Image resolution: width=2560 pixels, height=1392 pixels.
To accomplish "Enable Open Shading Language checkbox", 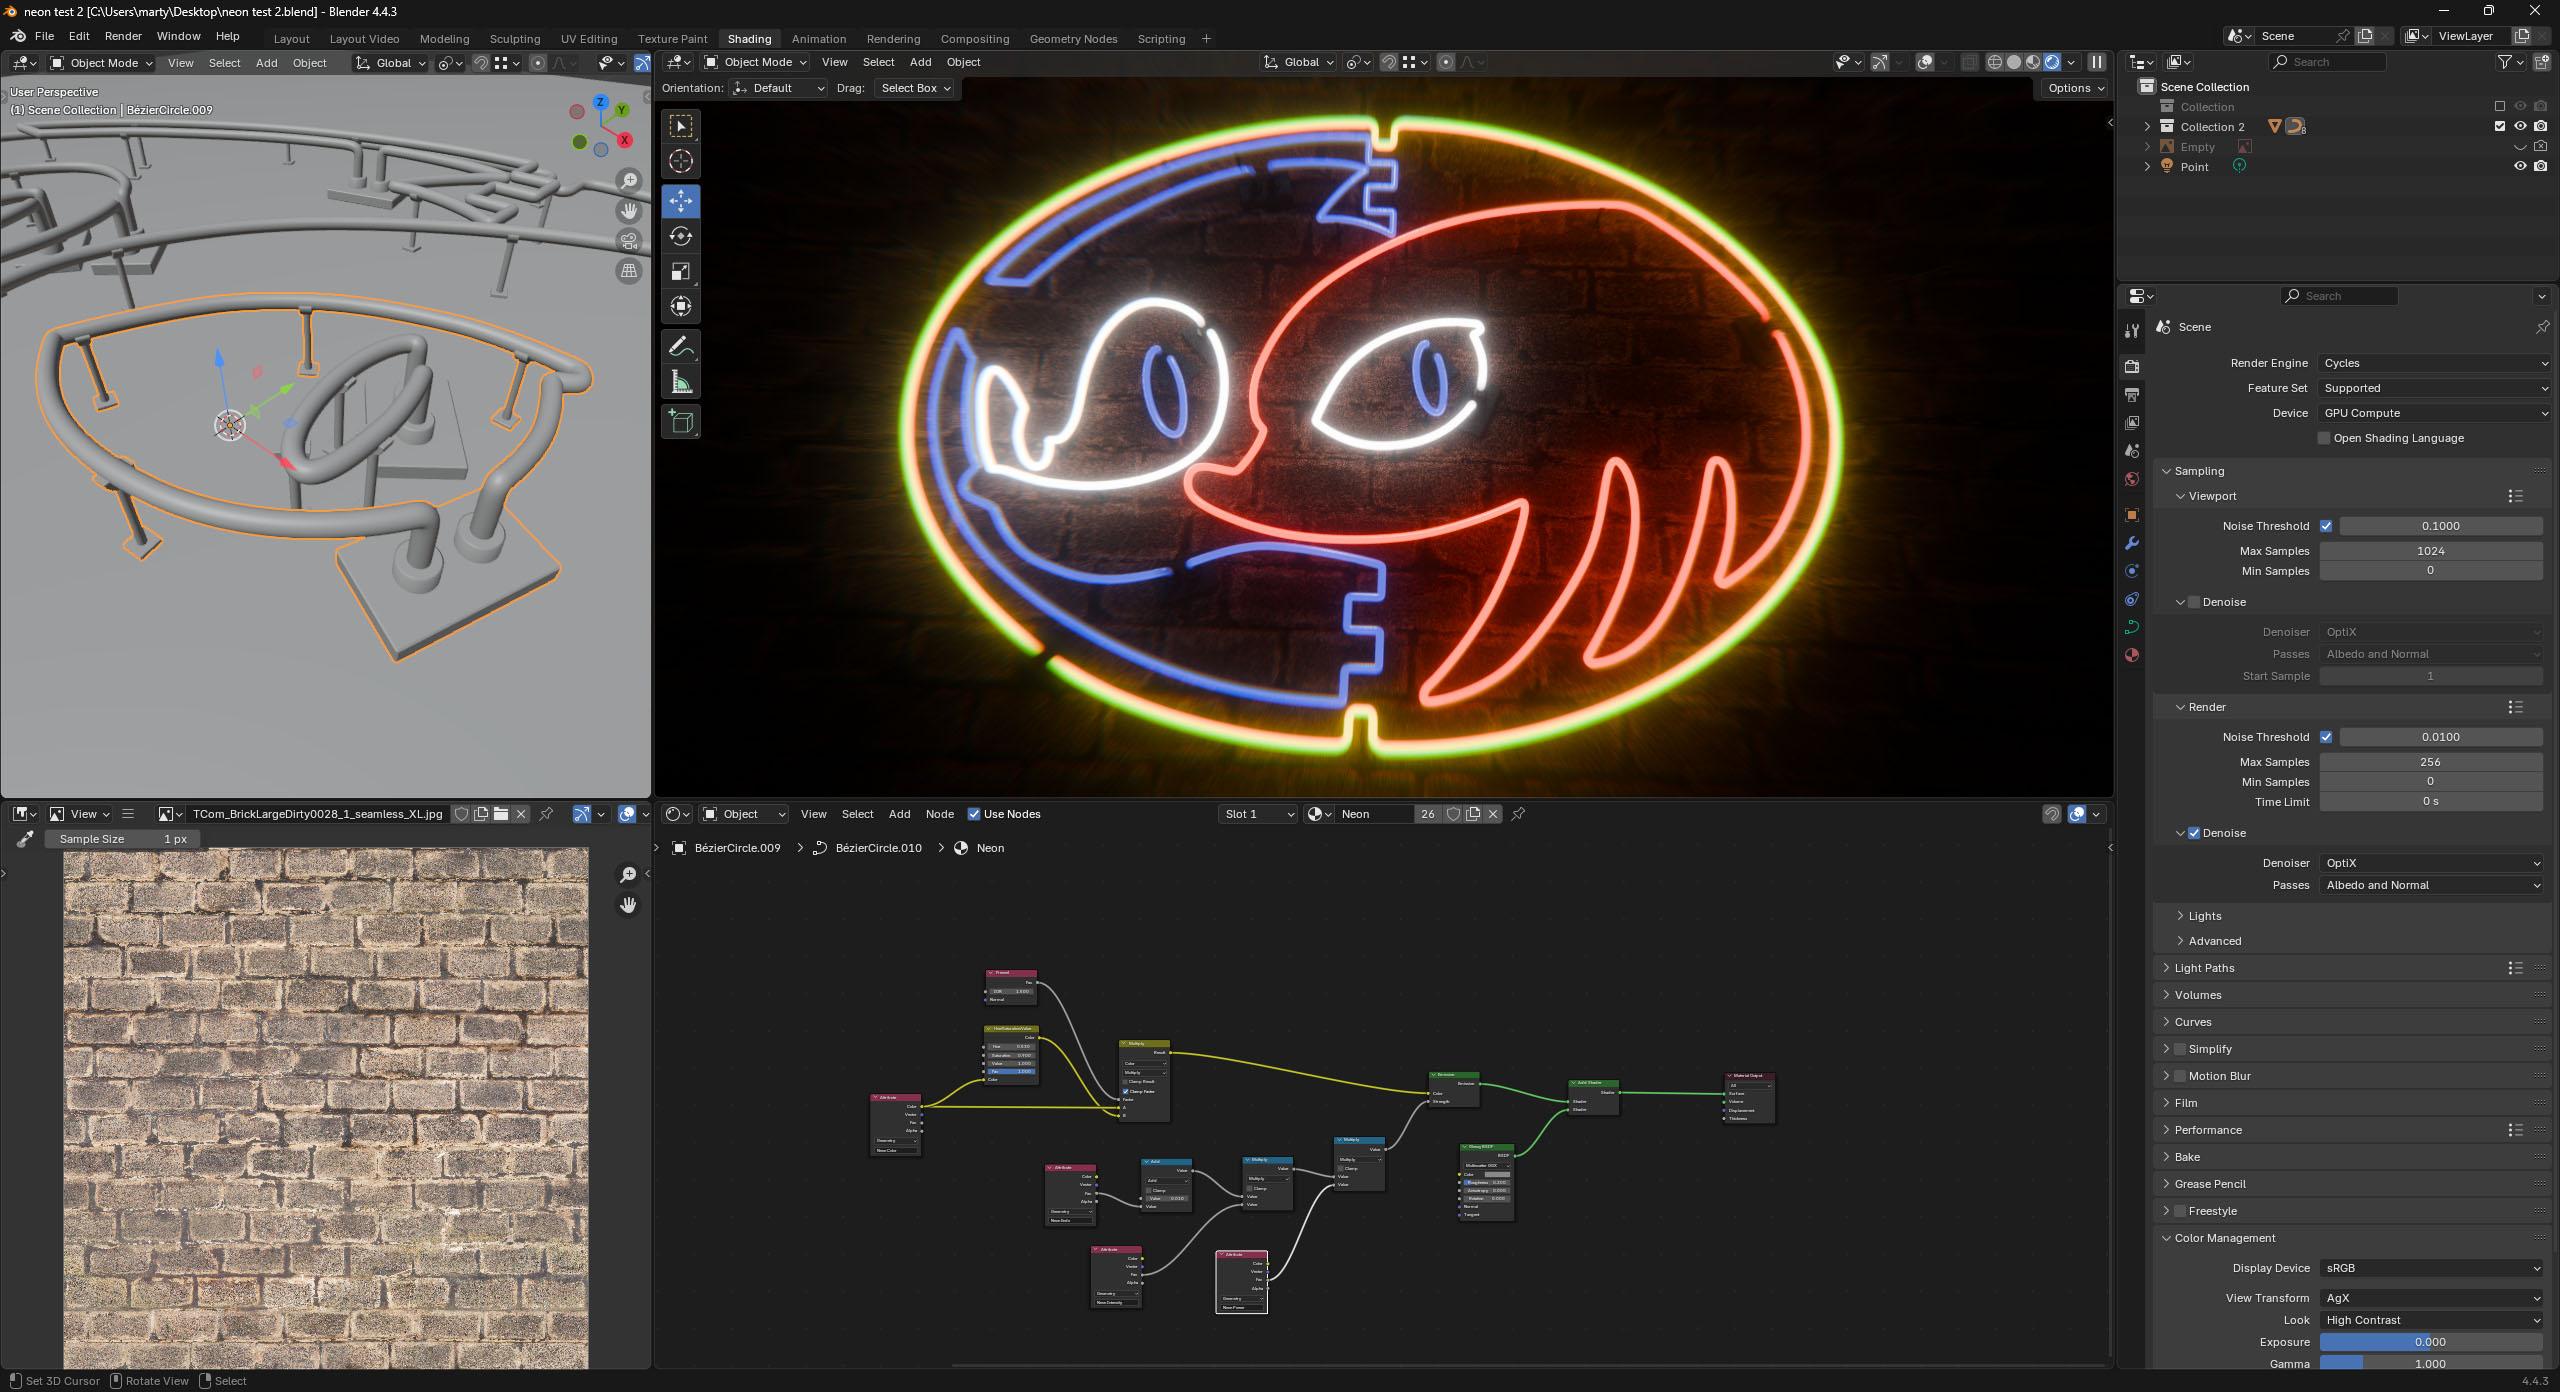I will tap(2324, 438).
